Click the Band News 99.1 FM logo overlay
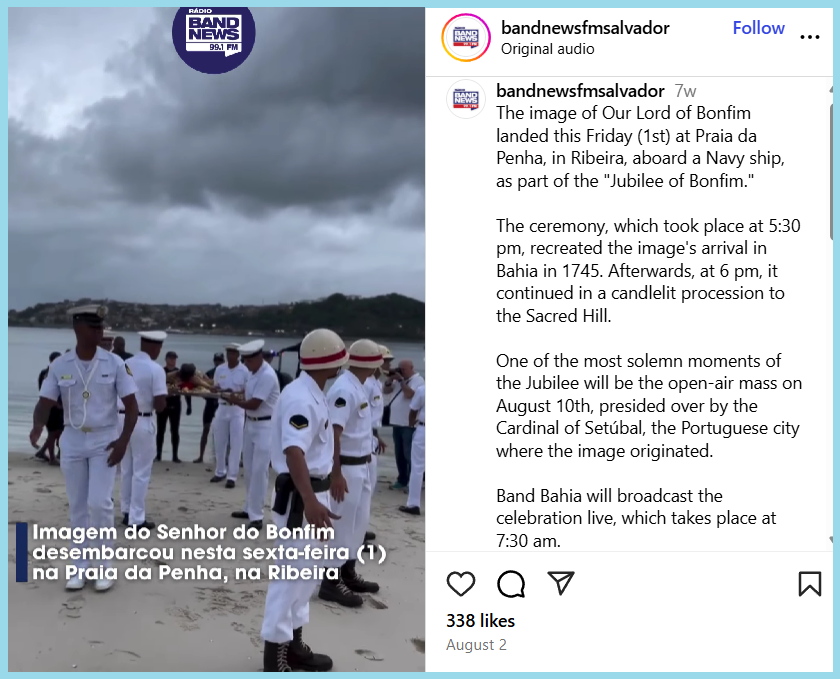Image resolution: width=840 pixels, height=679 pixels. point(214,35)
